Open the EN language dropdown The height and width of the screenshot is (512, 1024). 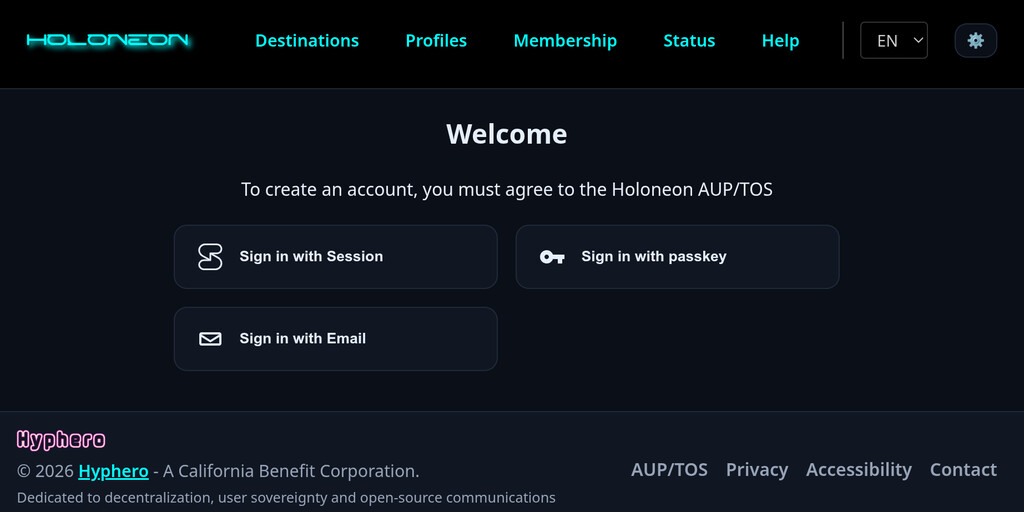[893, 41]
